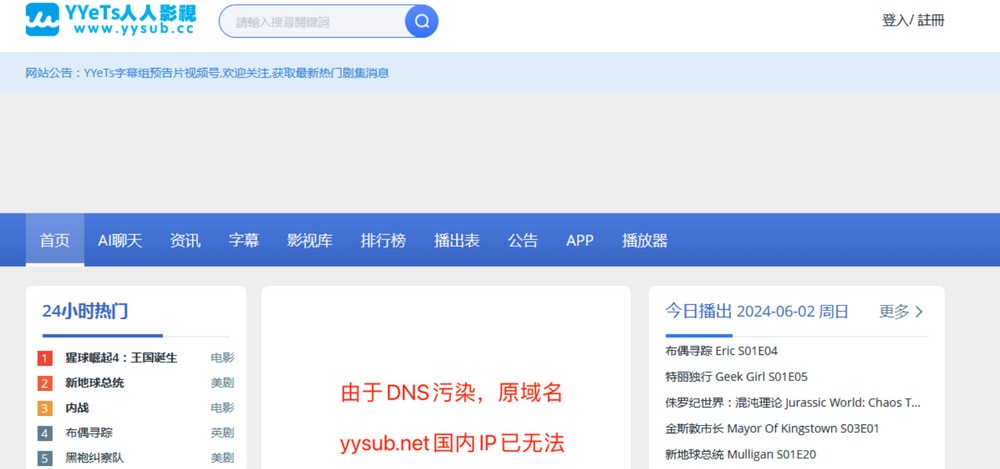The width and height of the screenshot is (1000, 469).
Task: Switch to the 影视库 library
Action: [x=310, y=240]
